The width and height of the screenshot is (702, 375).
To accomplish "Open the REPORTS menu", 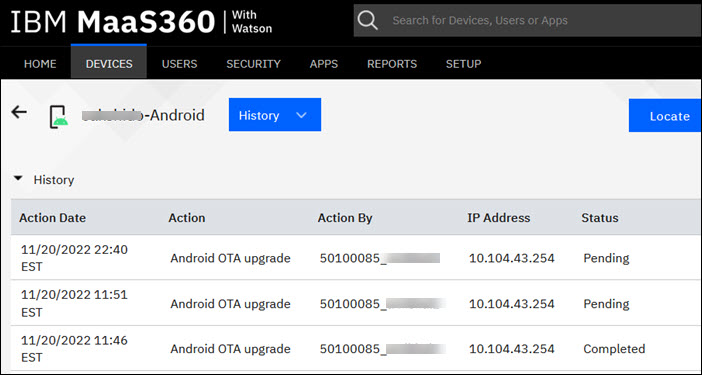I will tap(392, 64).
